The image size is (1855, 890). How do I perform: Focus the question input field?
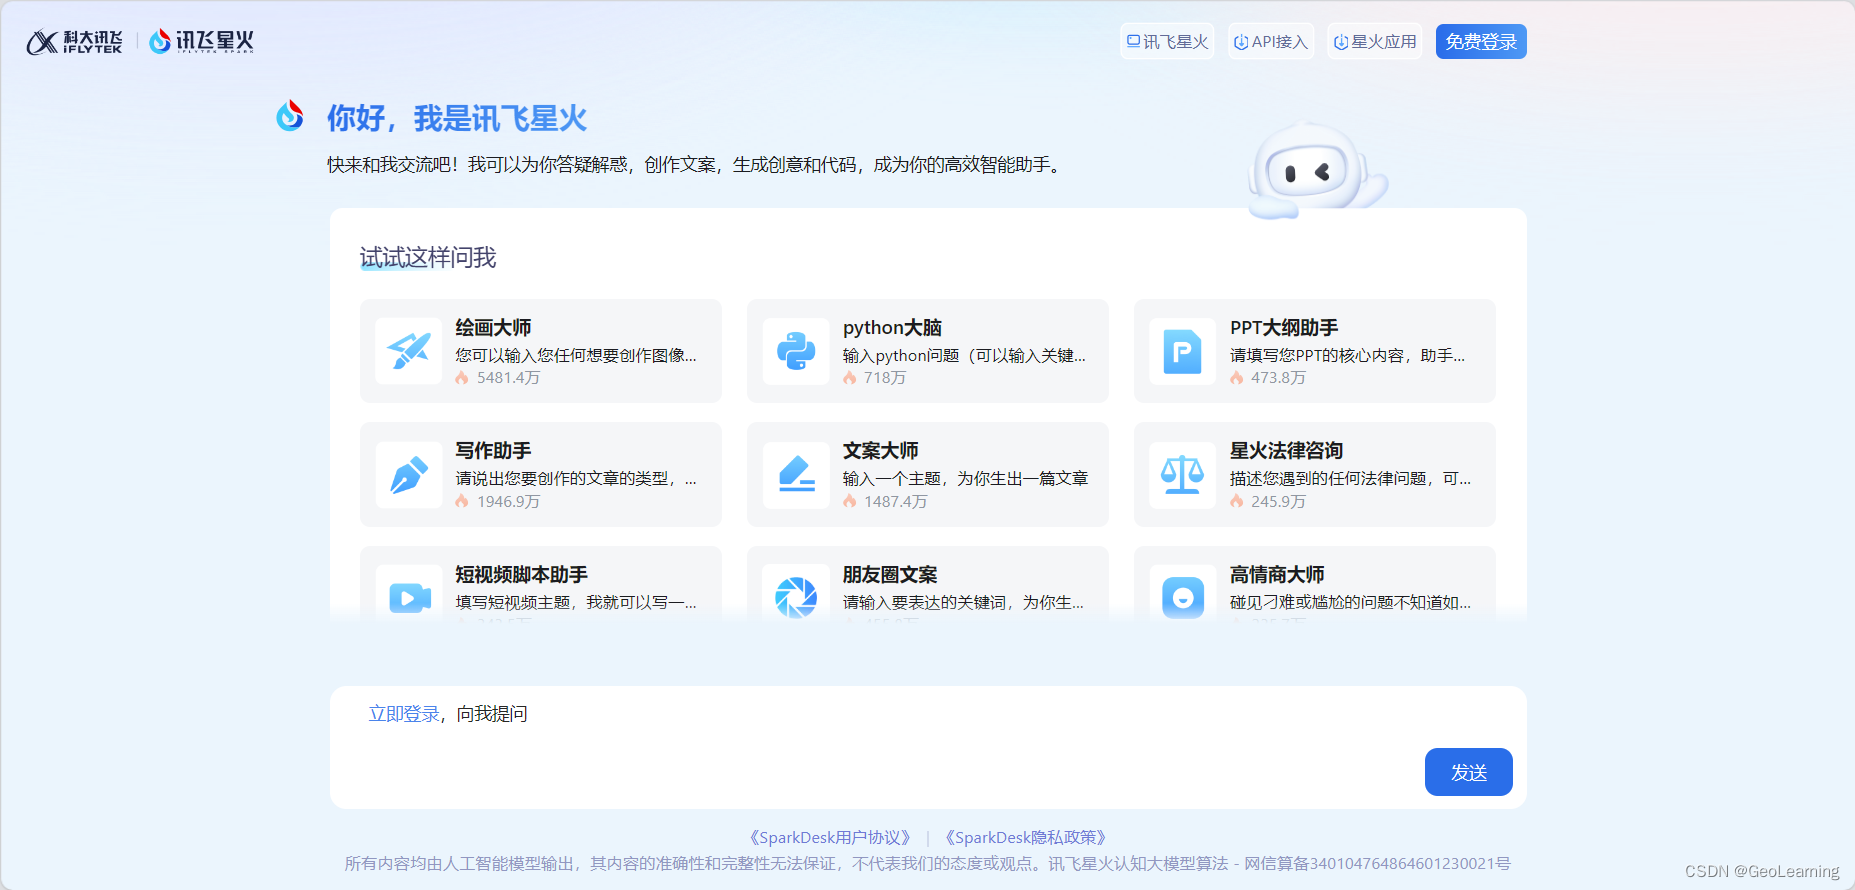(928, 747)
